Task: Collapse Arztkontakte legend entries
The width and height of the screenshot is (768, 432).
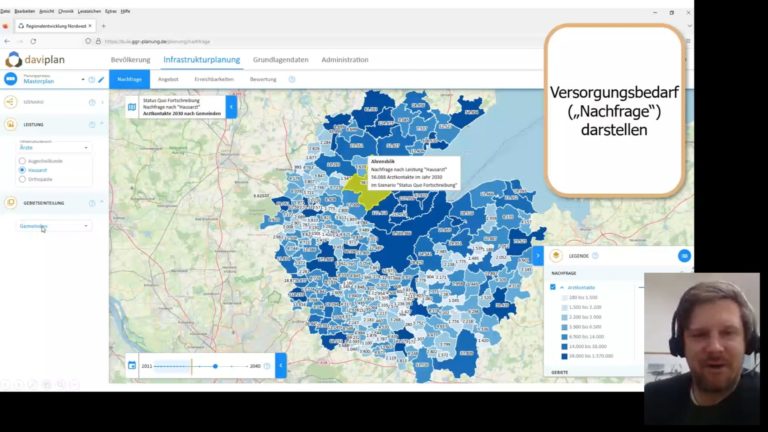Action: [x=562, y=288]
